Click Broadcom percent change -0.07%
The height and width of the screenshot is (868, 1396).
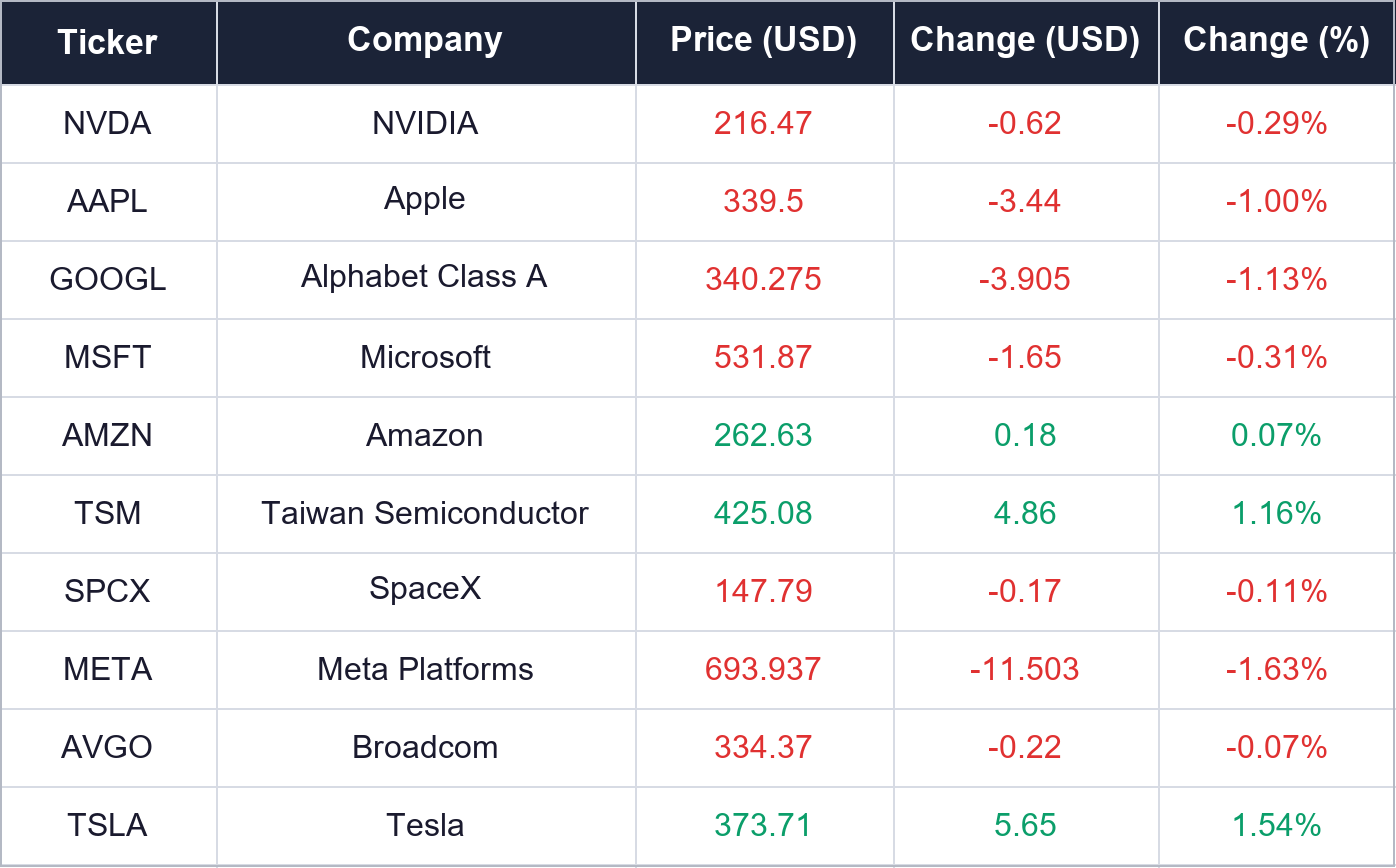pos(1277,747)
